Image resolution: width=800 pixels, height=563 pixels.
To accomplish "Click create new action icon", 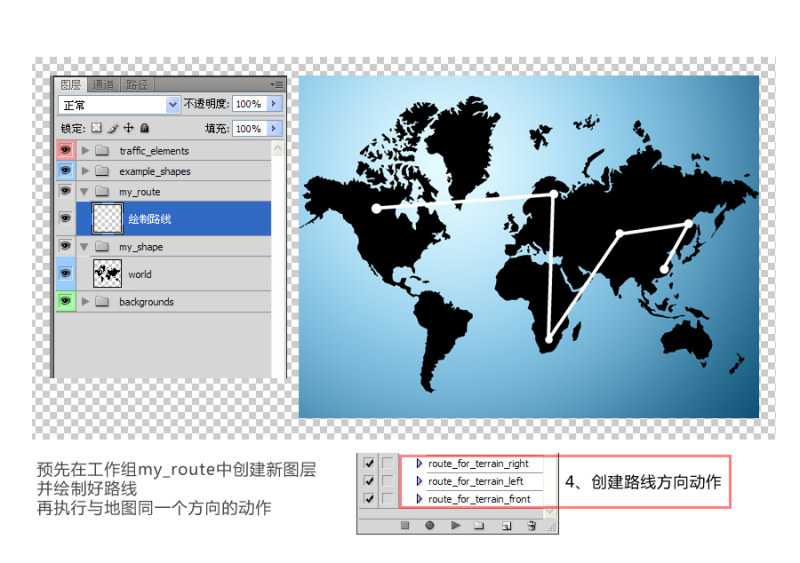I will [x=506, y=525].
